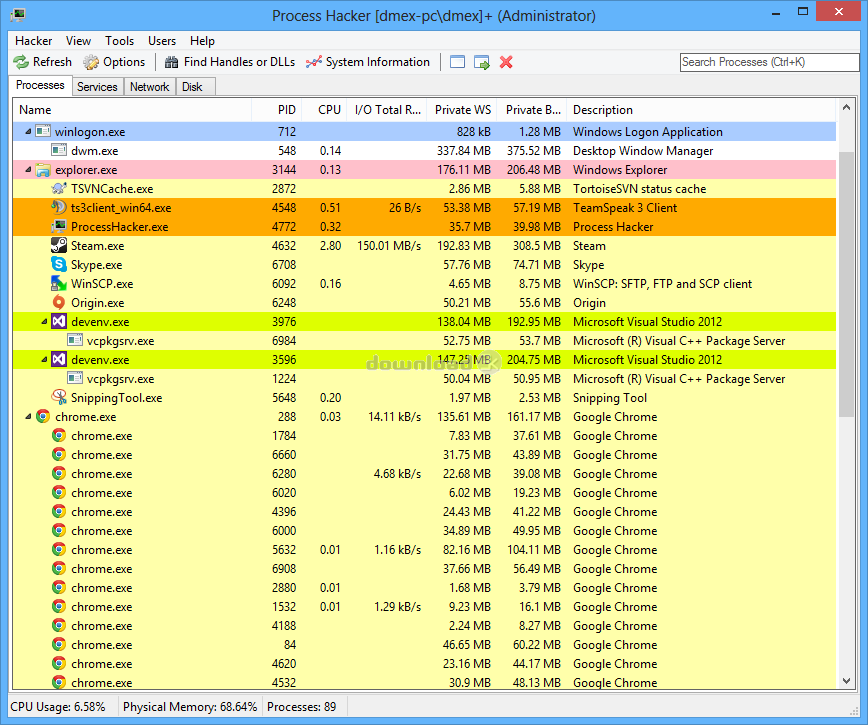
Task: Select the WinSCP.exe process icon
Action: [59, 283]
